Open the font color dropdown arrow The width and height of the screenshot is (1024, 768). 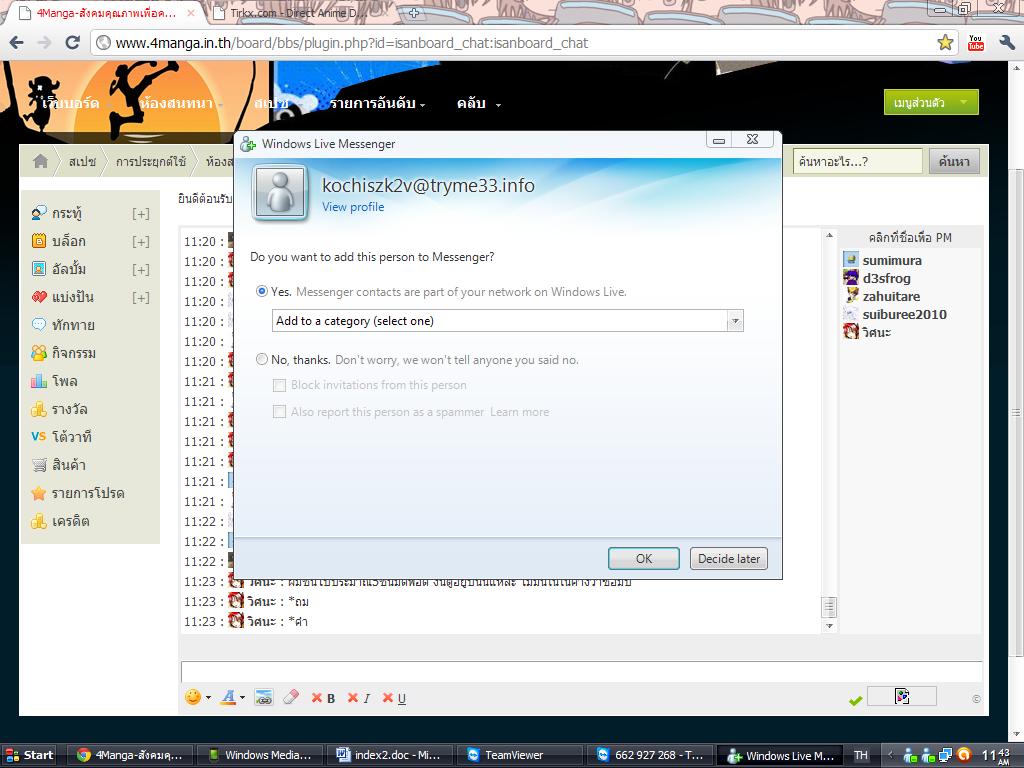click(242, 697)
